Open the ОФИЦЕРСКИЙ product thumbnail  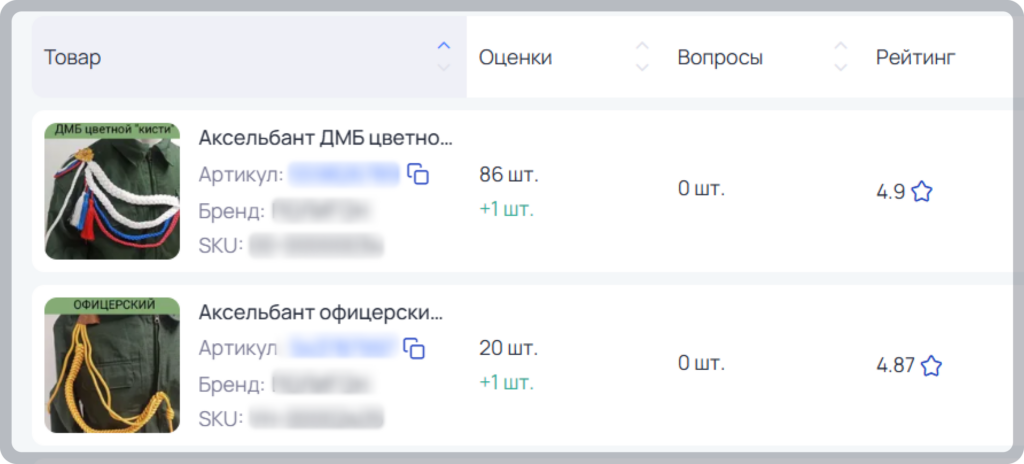point(112,365)
